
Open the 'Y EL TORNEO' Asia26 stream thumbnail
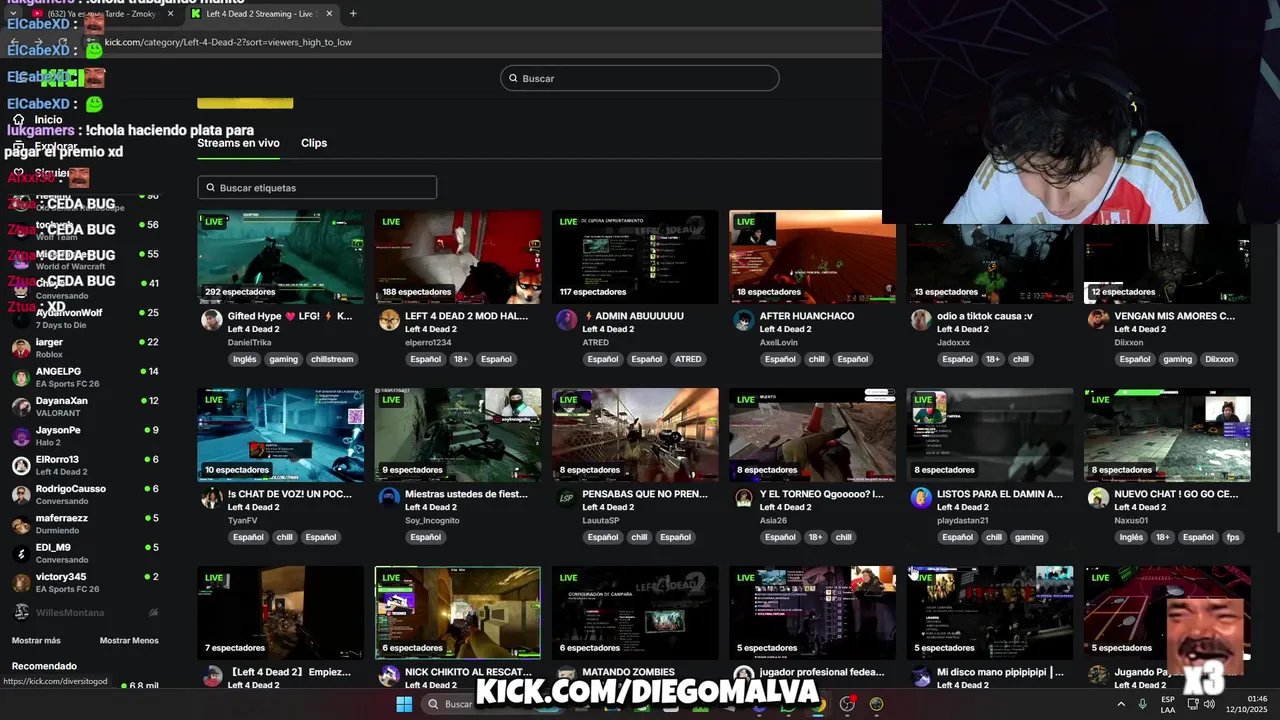click(x=813, y=435)
